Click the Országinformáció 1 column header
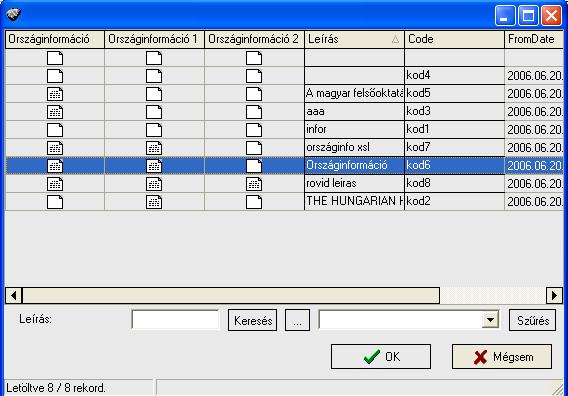Screen dimensions: 568x396 point(154,39)
